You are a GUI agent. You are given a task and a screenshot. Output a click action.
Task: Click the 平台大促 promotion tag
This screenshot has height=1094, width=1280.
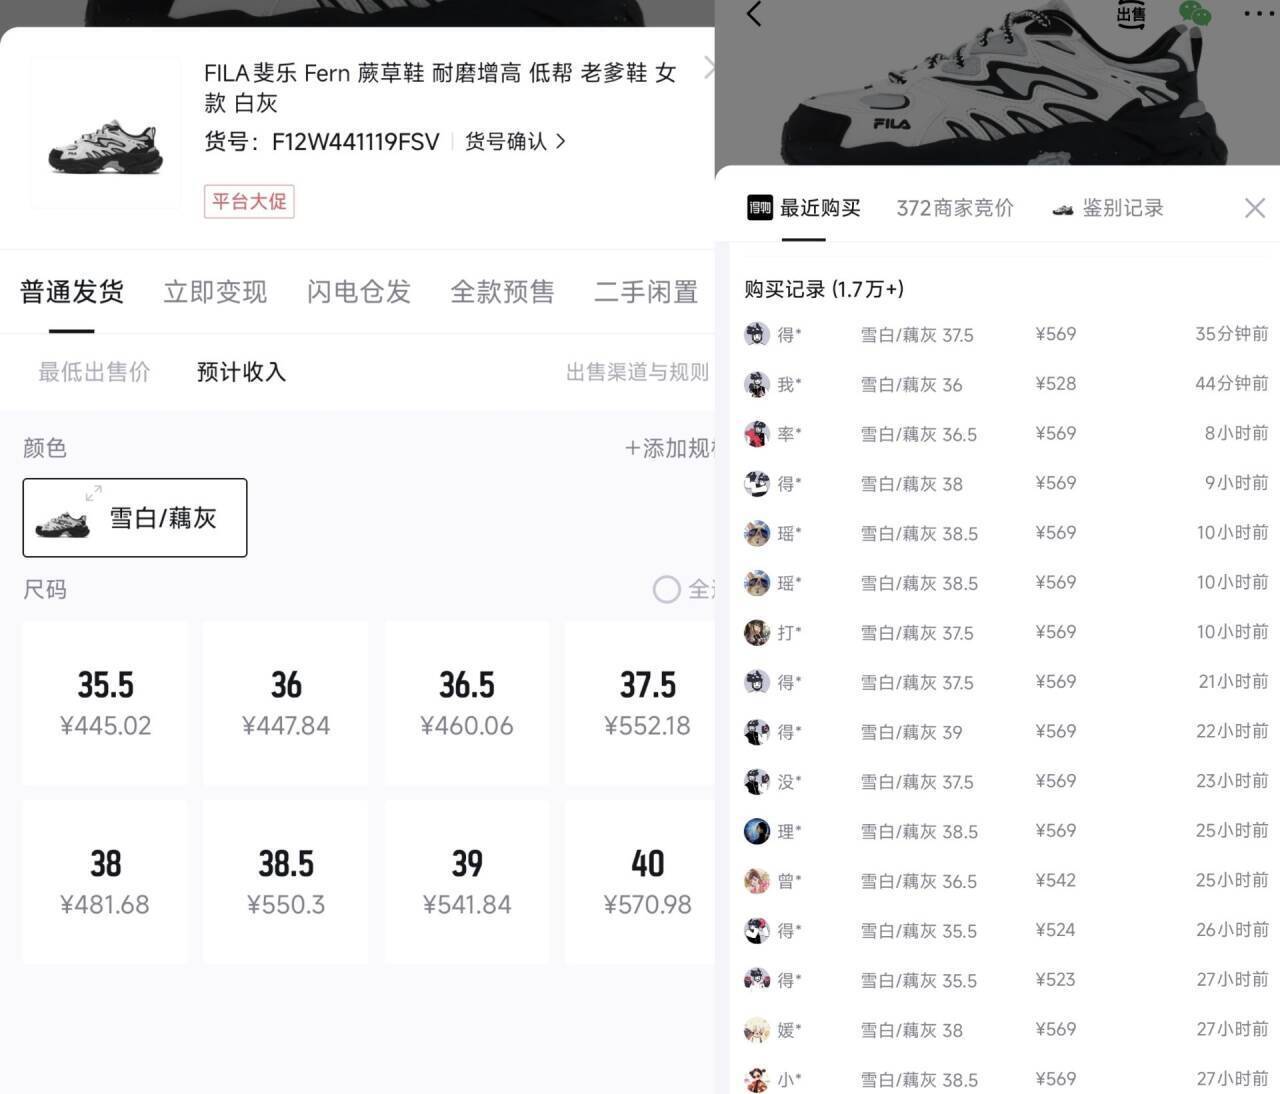(249, 202)
